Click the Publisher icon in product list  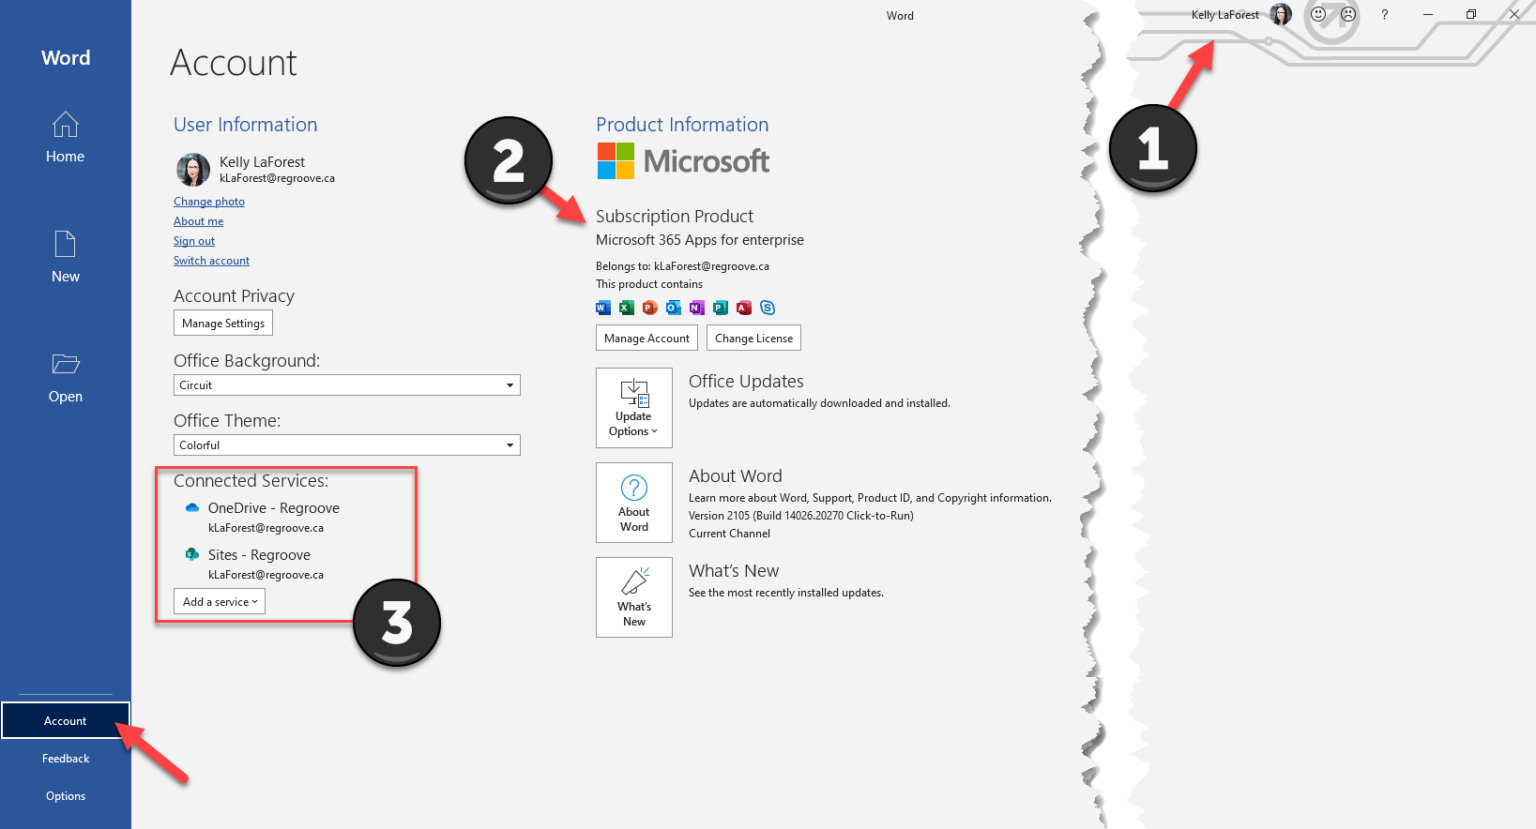pos(720,307)
